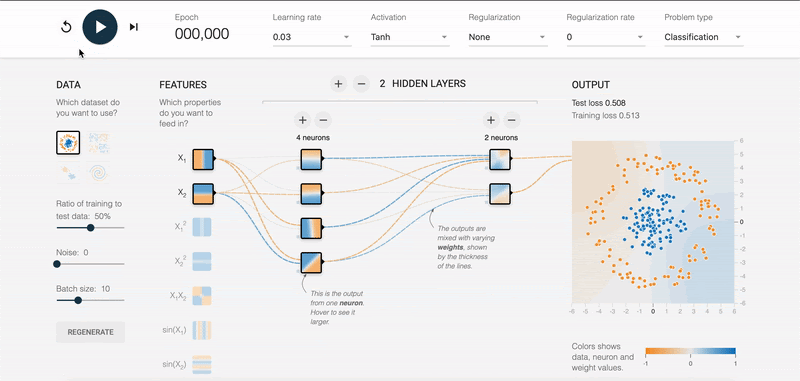The width and height of the screenshot is (800, 381).
Task: Click the reset network icon
Action: 66,27
